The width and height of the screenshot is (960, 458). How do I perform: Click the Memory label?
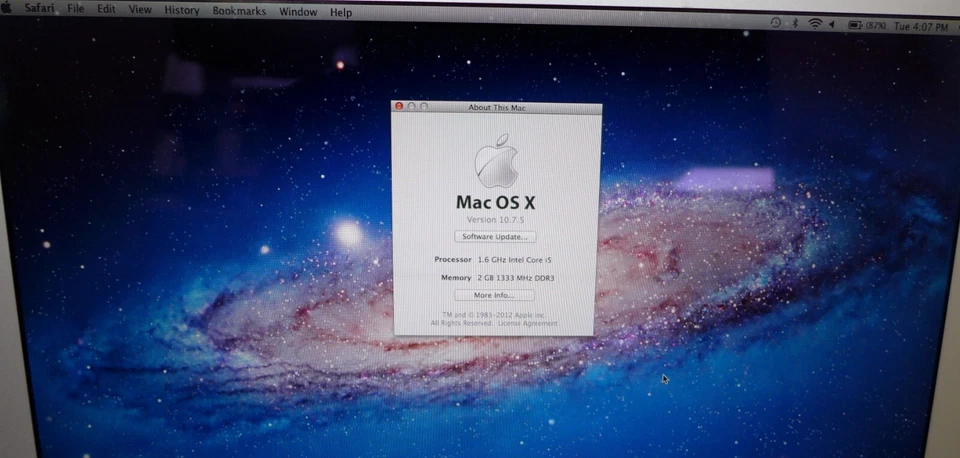(x=456, y=278)
